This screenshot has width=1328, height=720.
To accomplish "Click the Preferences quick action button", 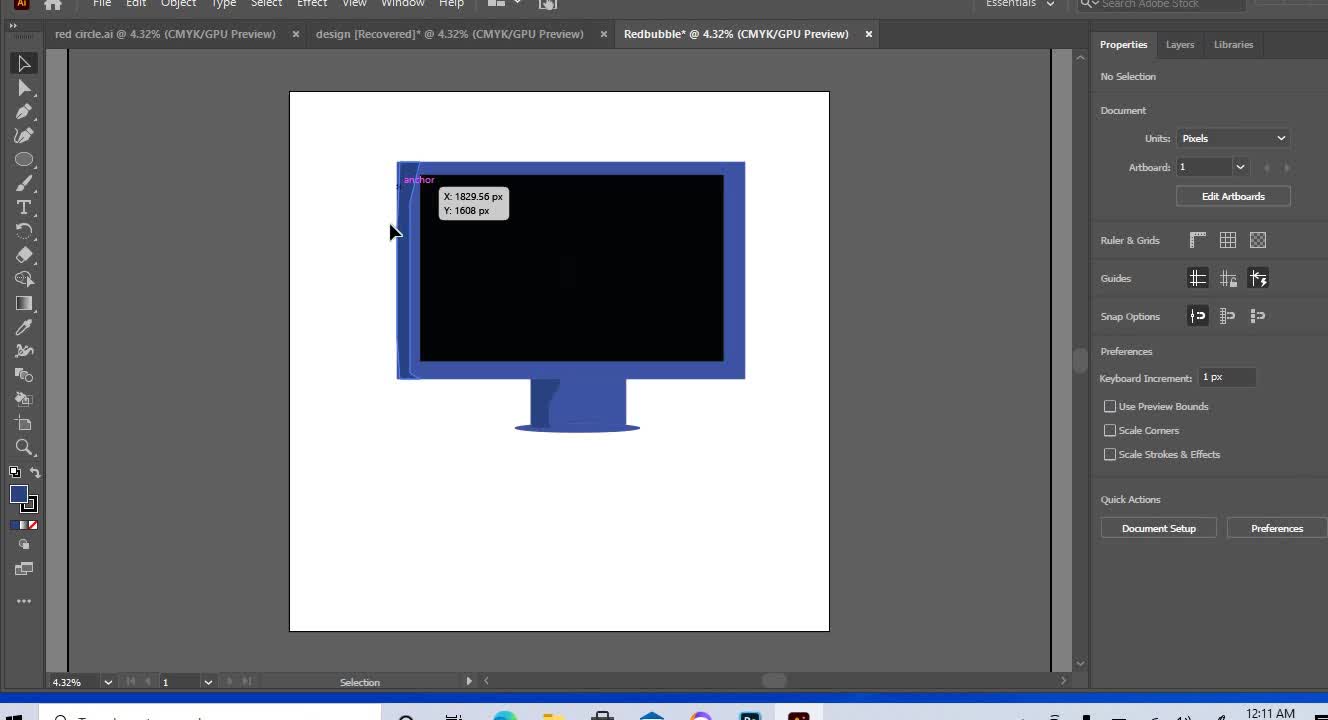I will (1276, 528).
